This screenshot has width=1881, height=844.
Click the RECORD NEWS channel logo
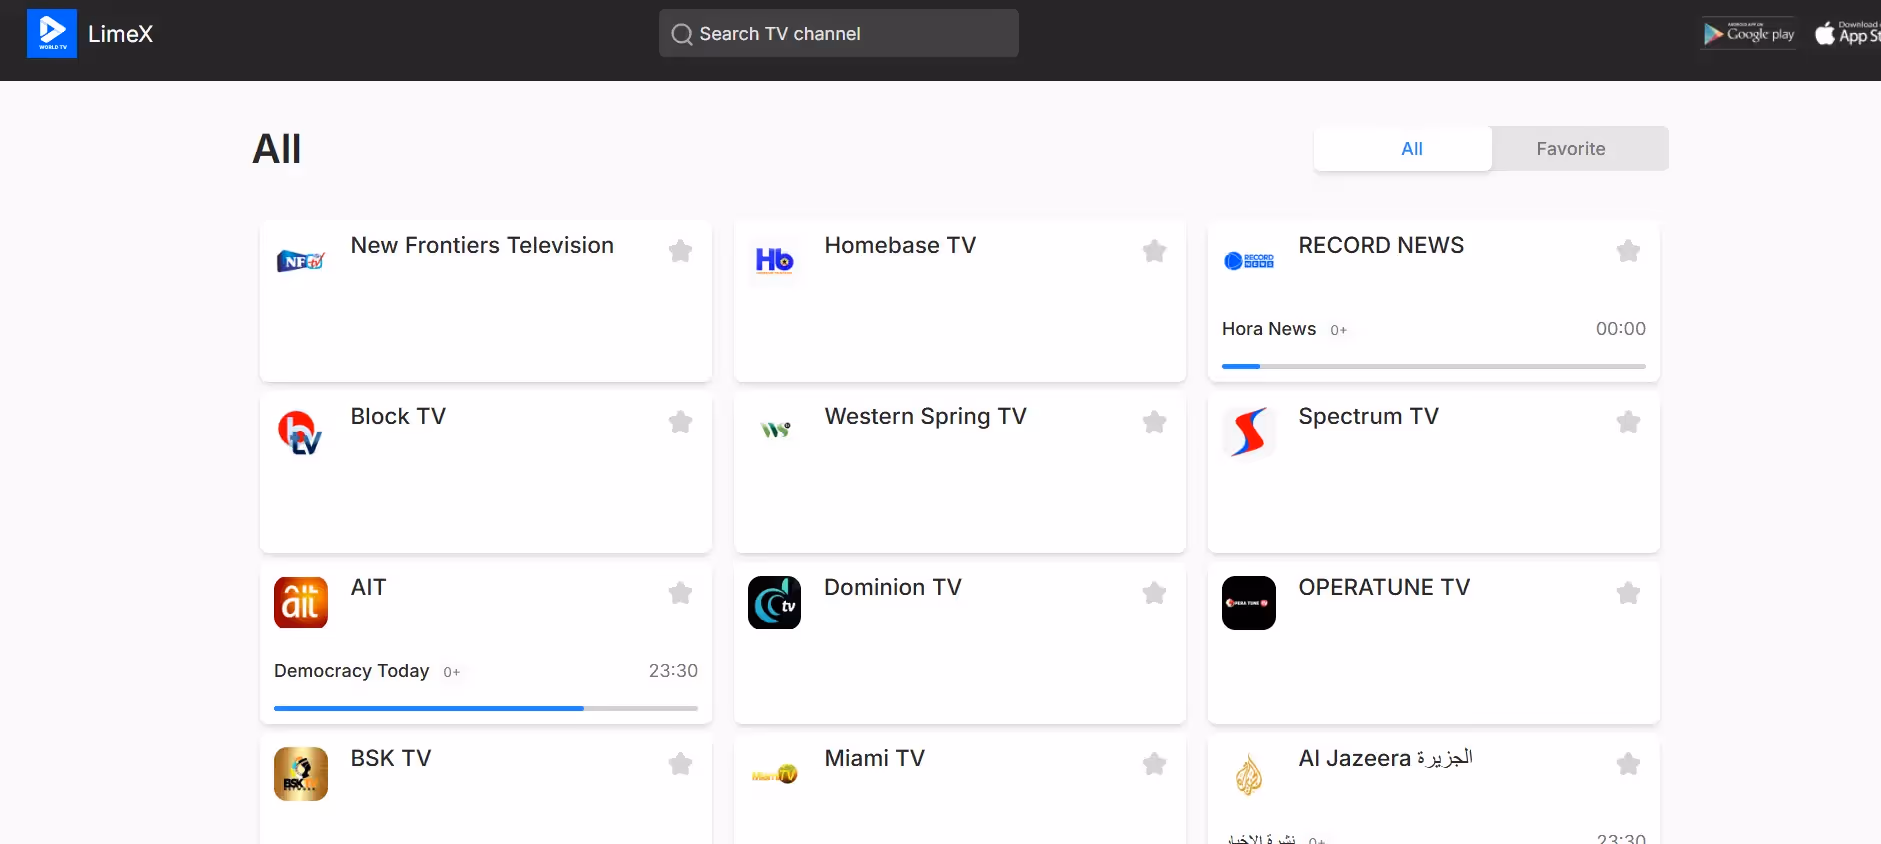coord(1249,261)
